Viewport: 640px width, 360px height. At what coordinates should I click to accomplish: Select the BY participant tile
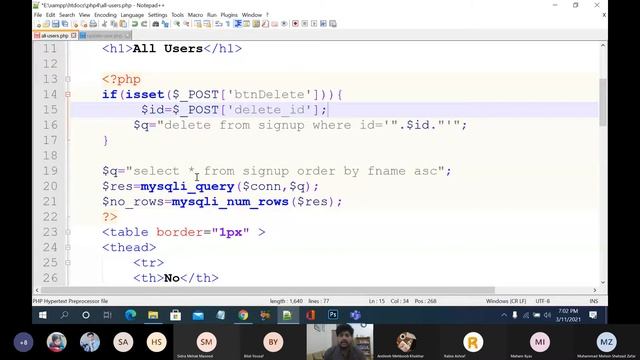point(273,342)
